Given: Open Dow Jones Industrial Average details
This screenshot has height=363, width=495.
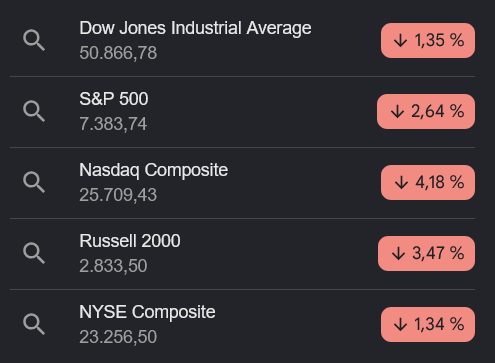Looking at the screenshot, I should [195, 28].
